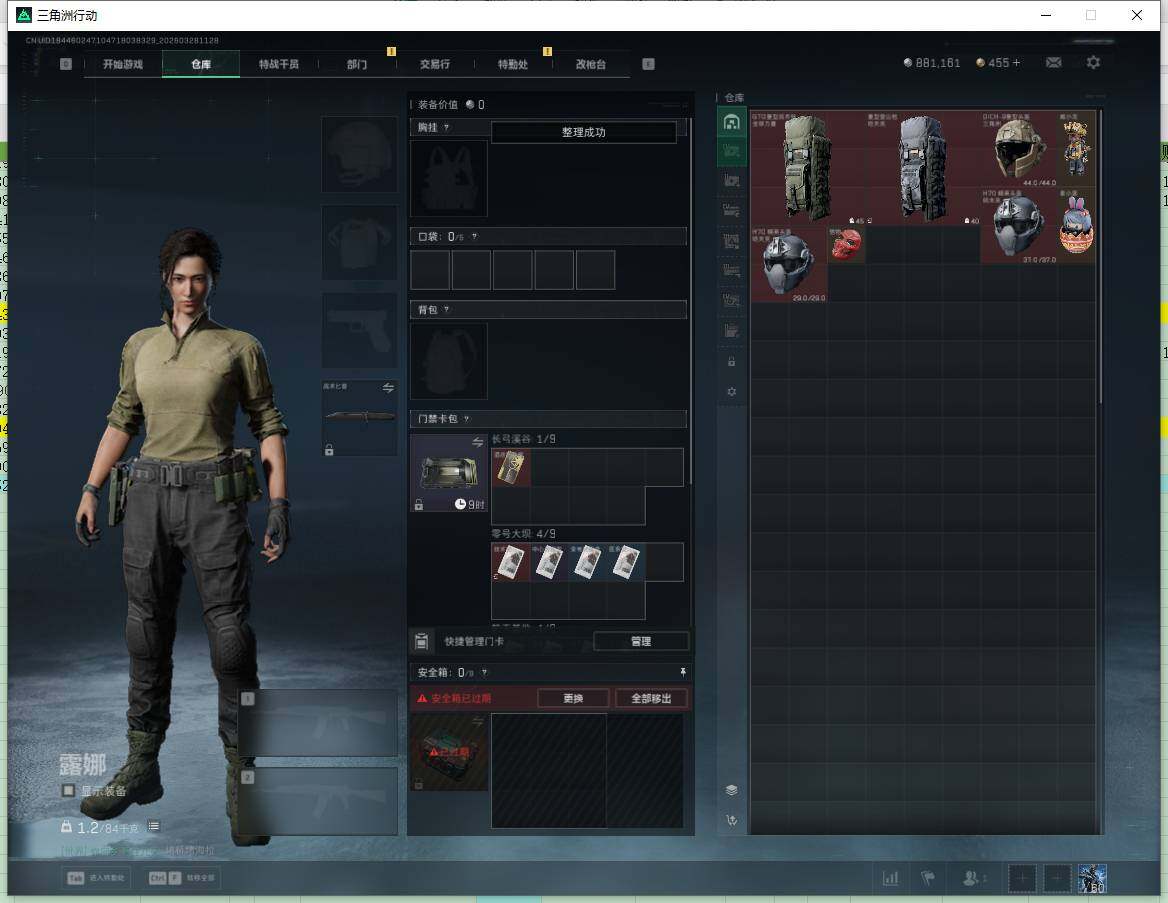Open the 改枪台 tab
Image resolution: width=1168 pixels, height=903 pixels.
(x=591, y=64)
